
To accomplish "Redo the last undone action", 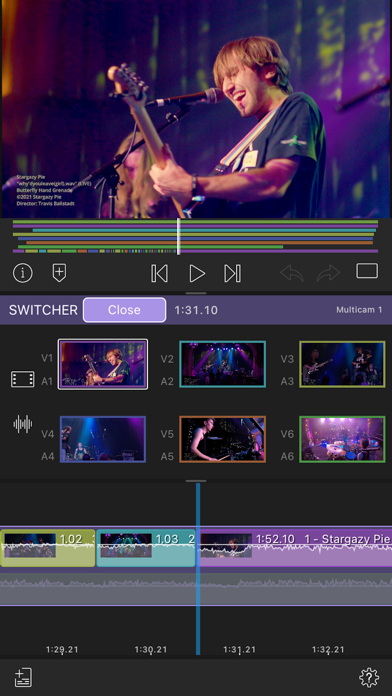I will coord(329,273).
